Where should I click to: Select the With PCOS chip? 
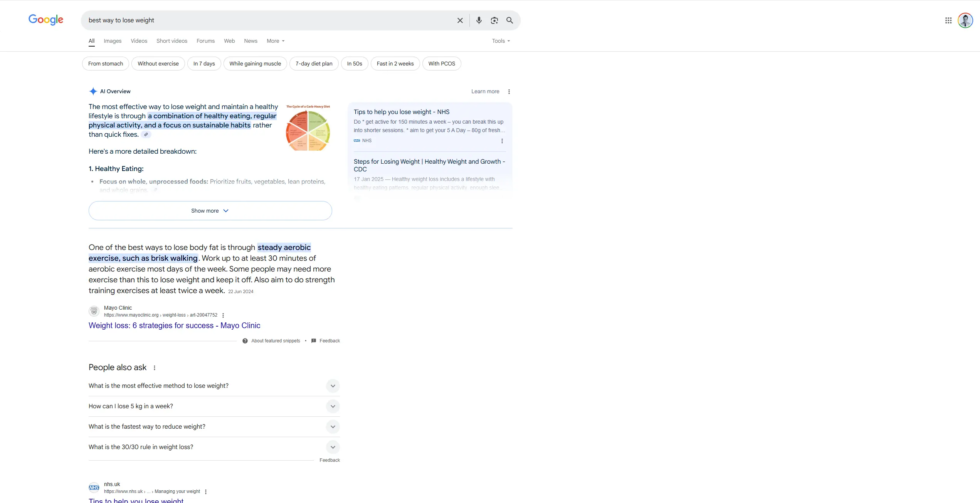click(x=442, y=64)
